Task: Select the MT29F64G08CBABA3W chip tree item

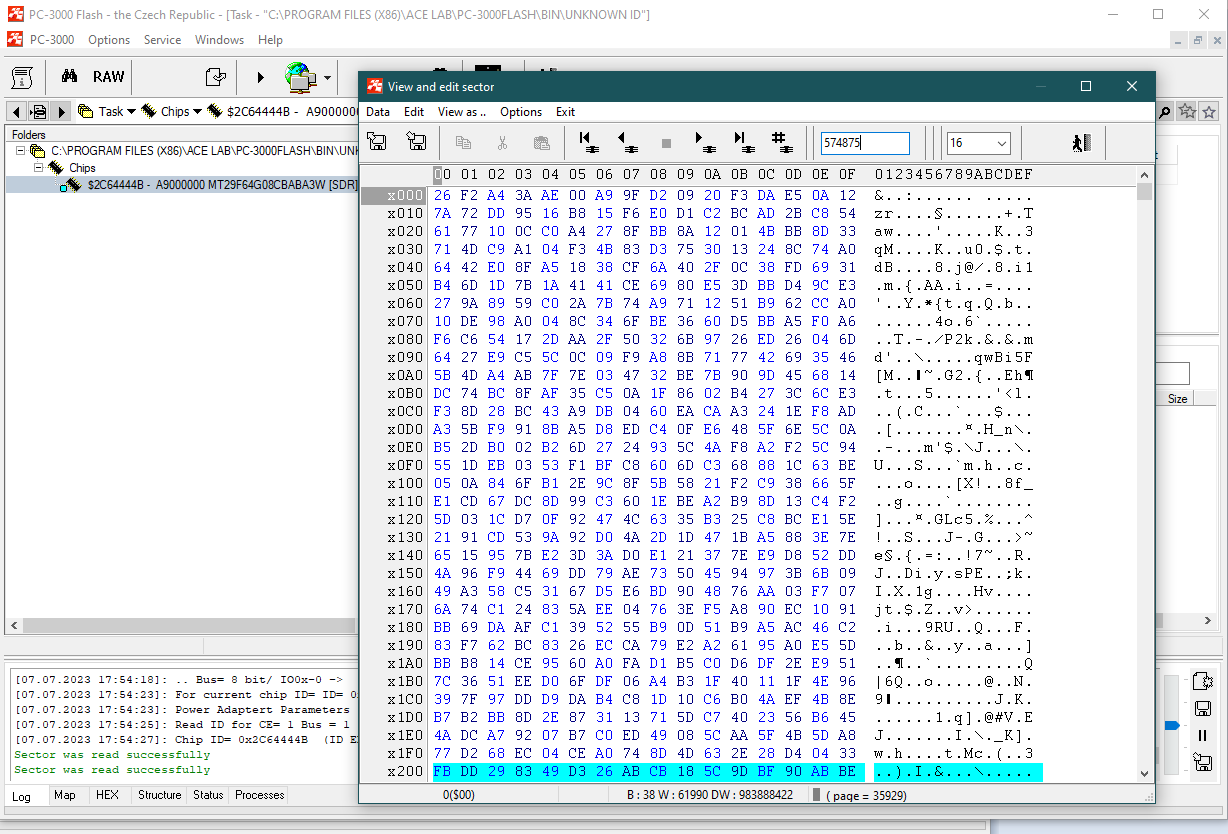Action: [220, 185]
